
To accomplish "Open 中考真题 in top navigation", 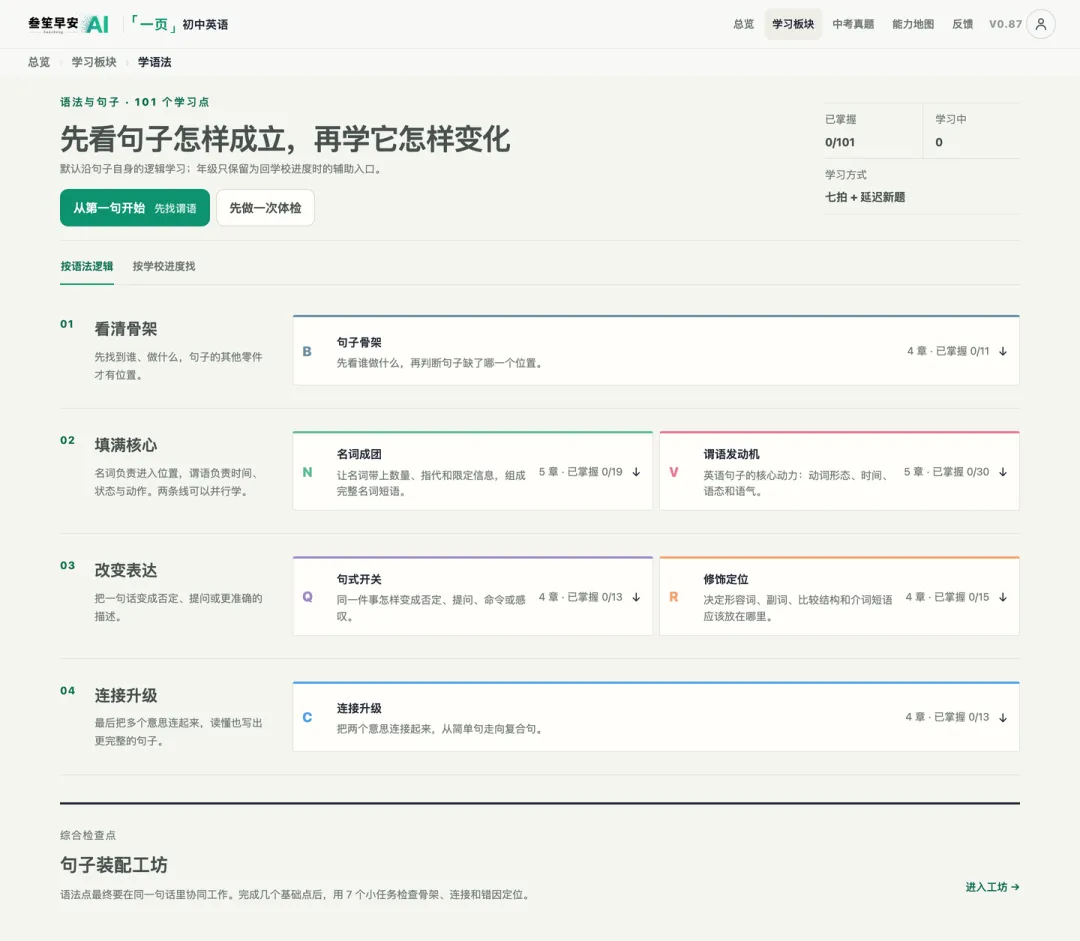I will coord(853,24).
